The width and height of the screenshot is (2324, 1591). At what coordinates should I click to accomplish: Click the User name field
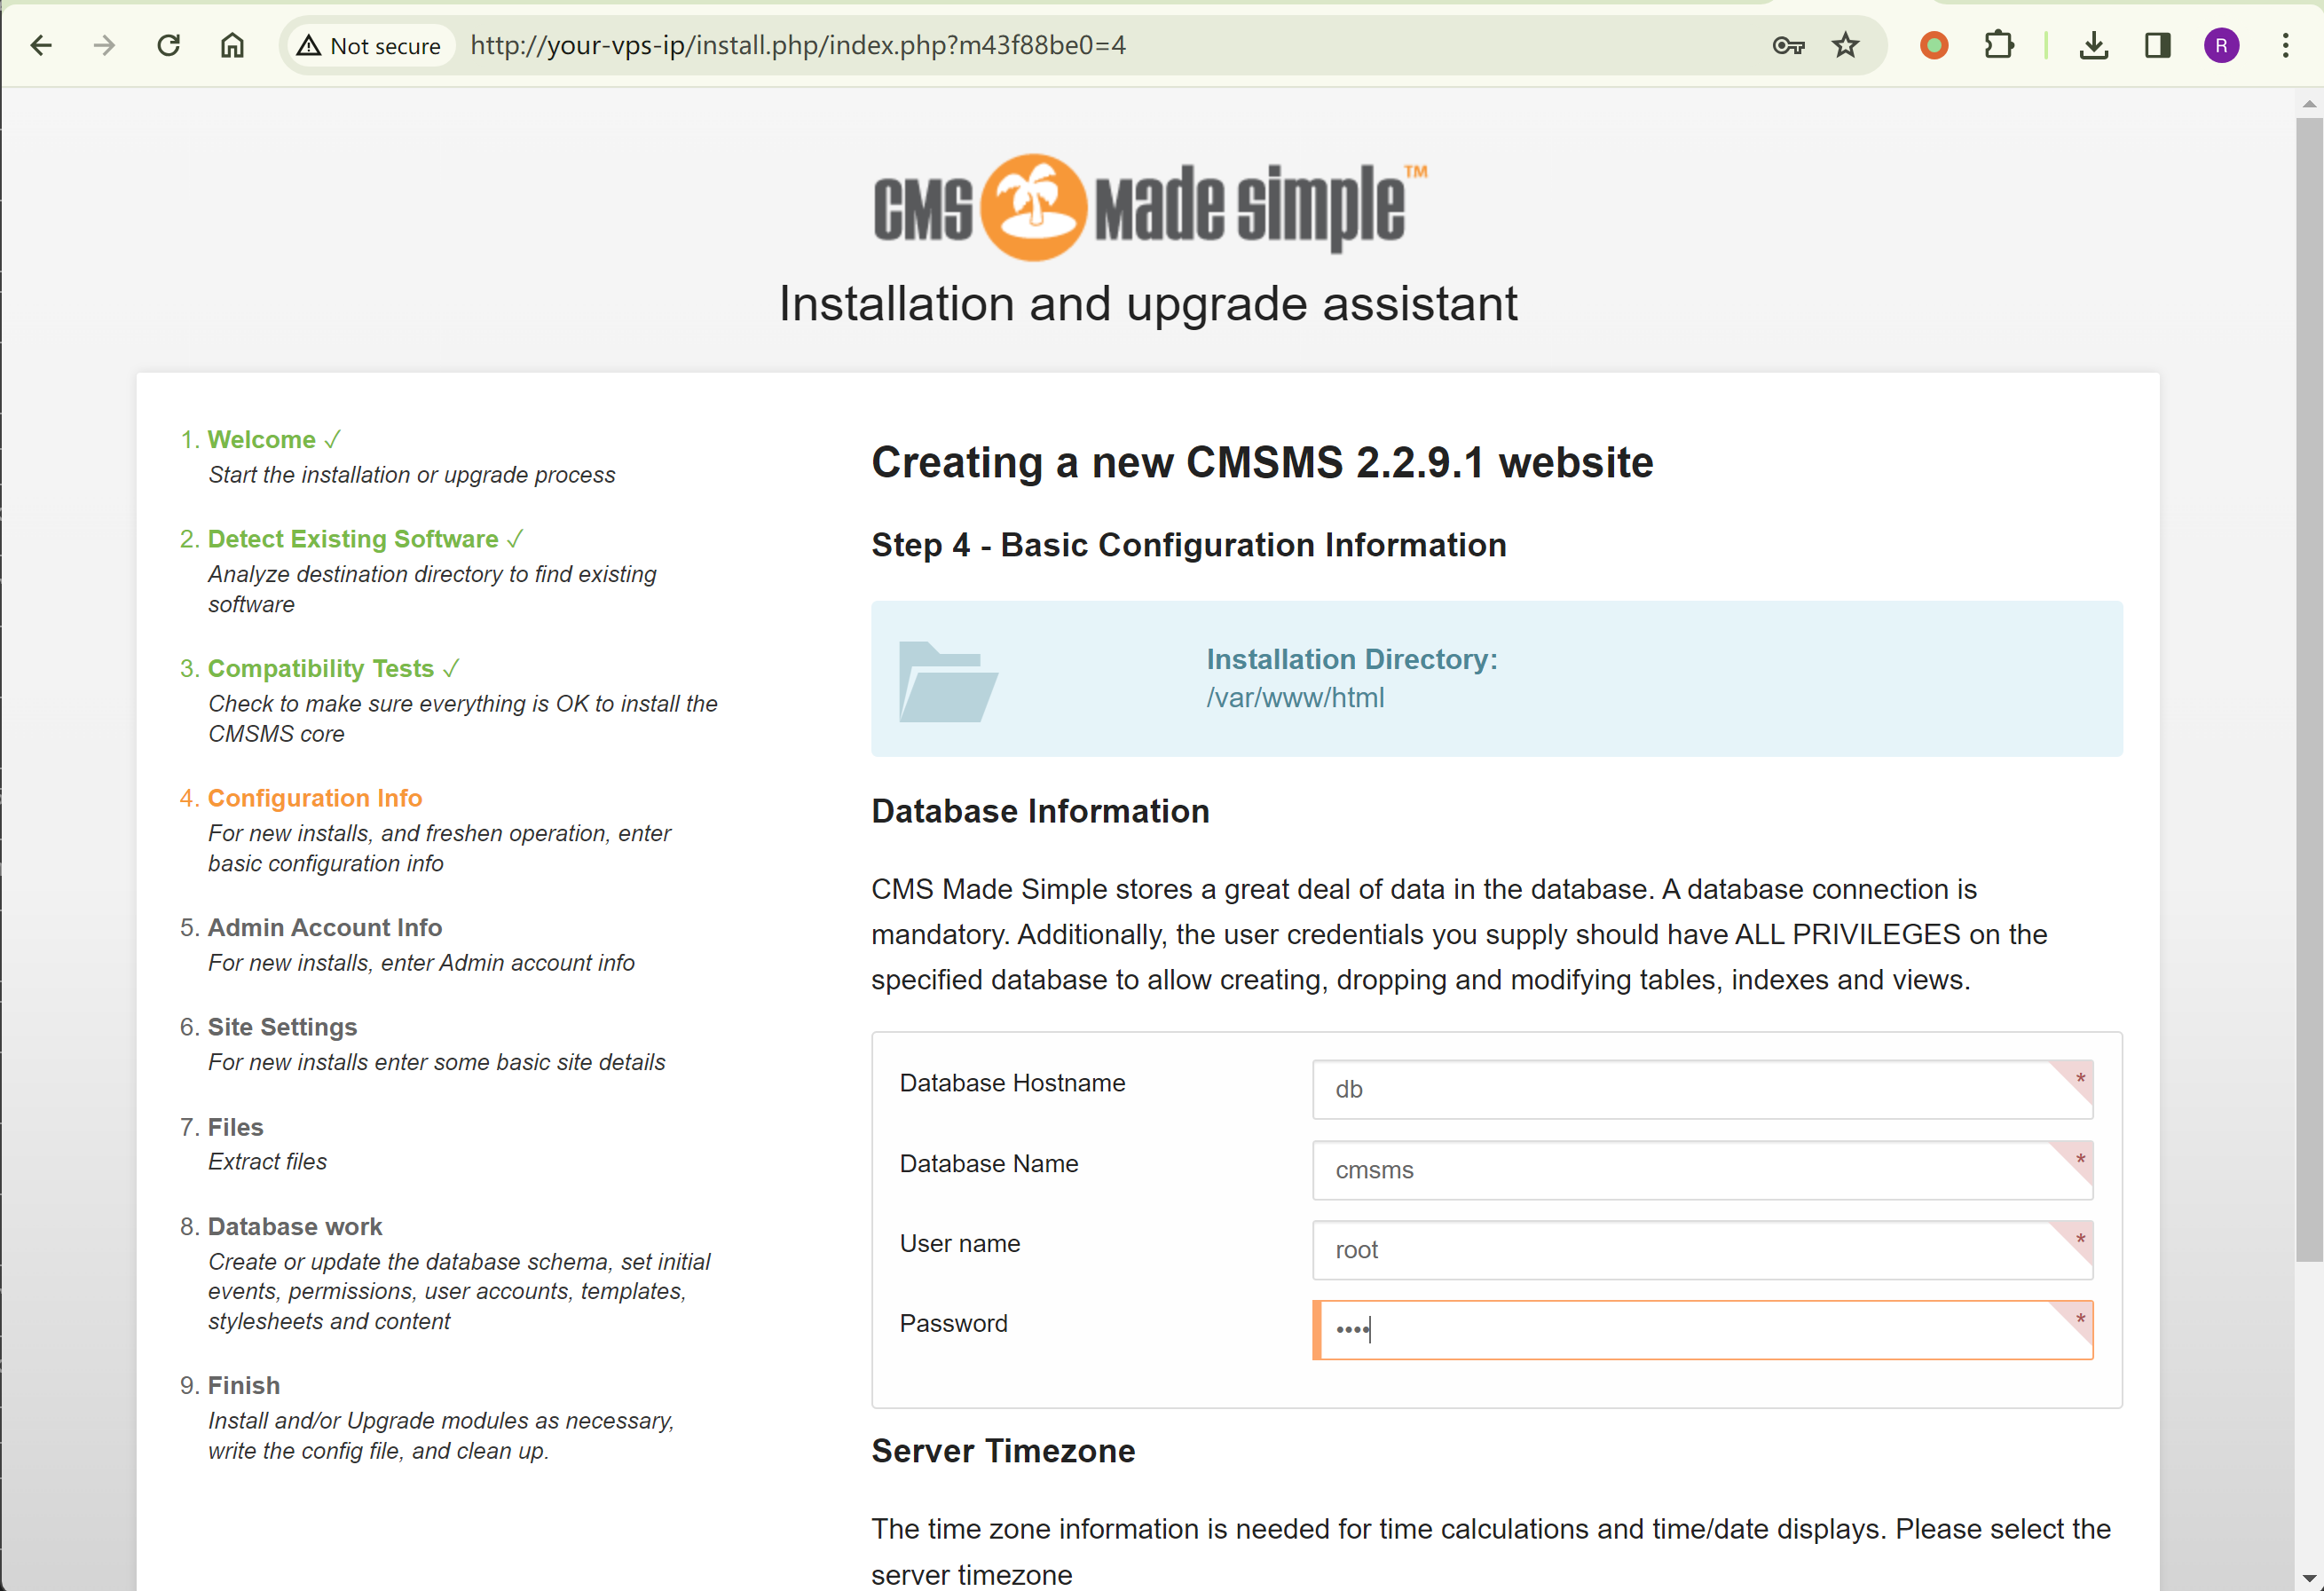[x=1690, y=1249]
